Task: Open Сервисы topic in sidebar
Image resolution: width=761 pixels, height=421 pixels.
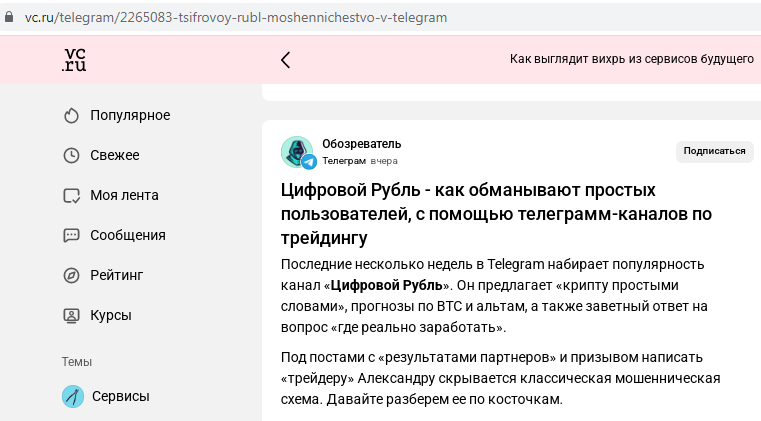Action: coord(121,397)
